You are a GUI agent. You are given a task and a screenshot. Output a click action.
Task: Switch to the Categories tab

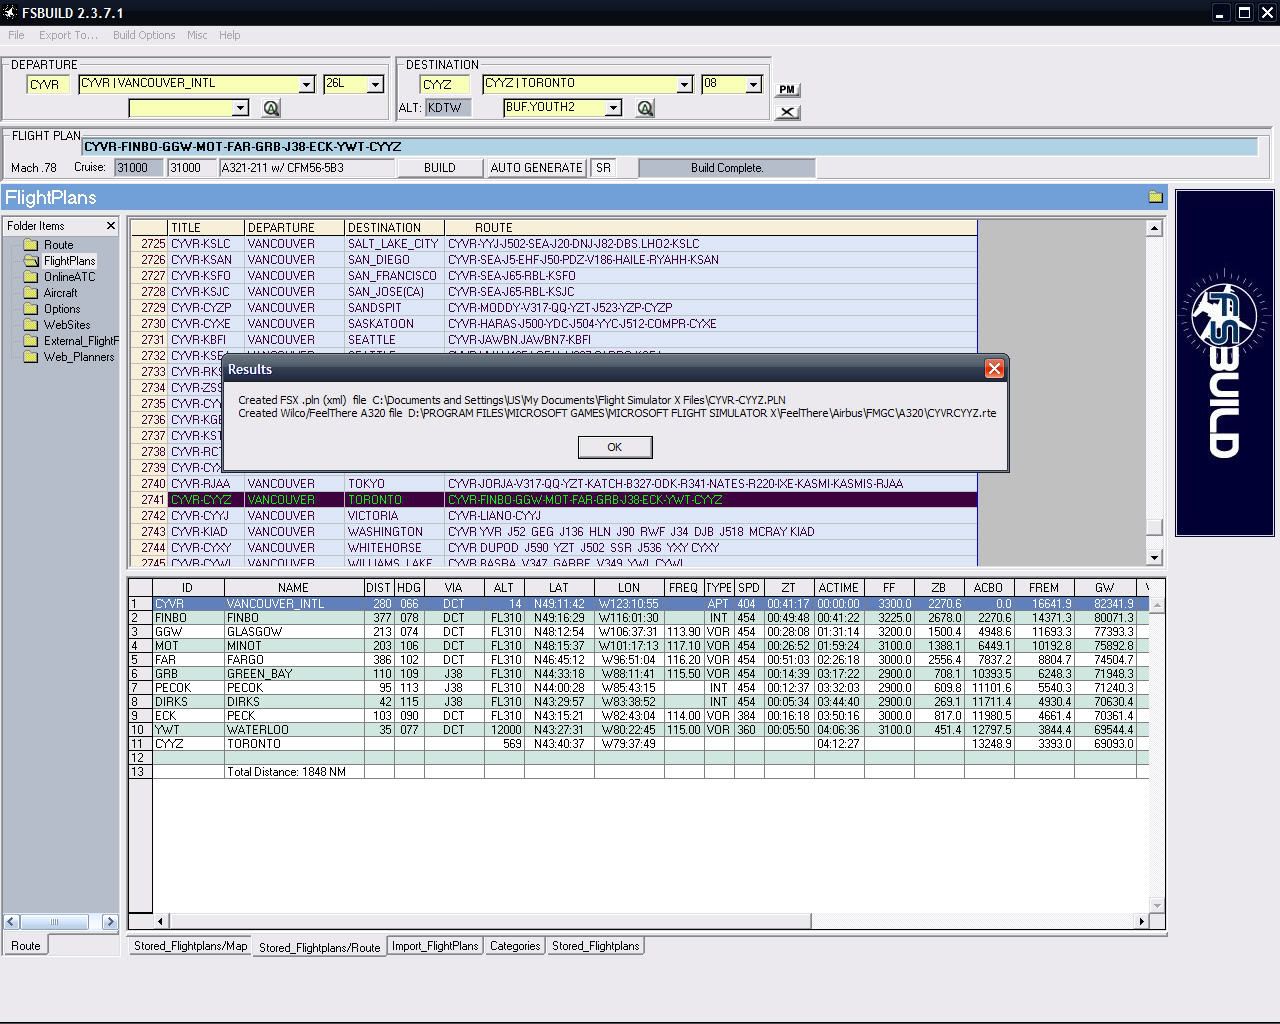click(x=515, y=946)
